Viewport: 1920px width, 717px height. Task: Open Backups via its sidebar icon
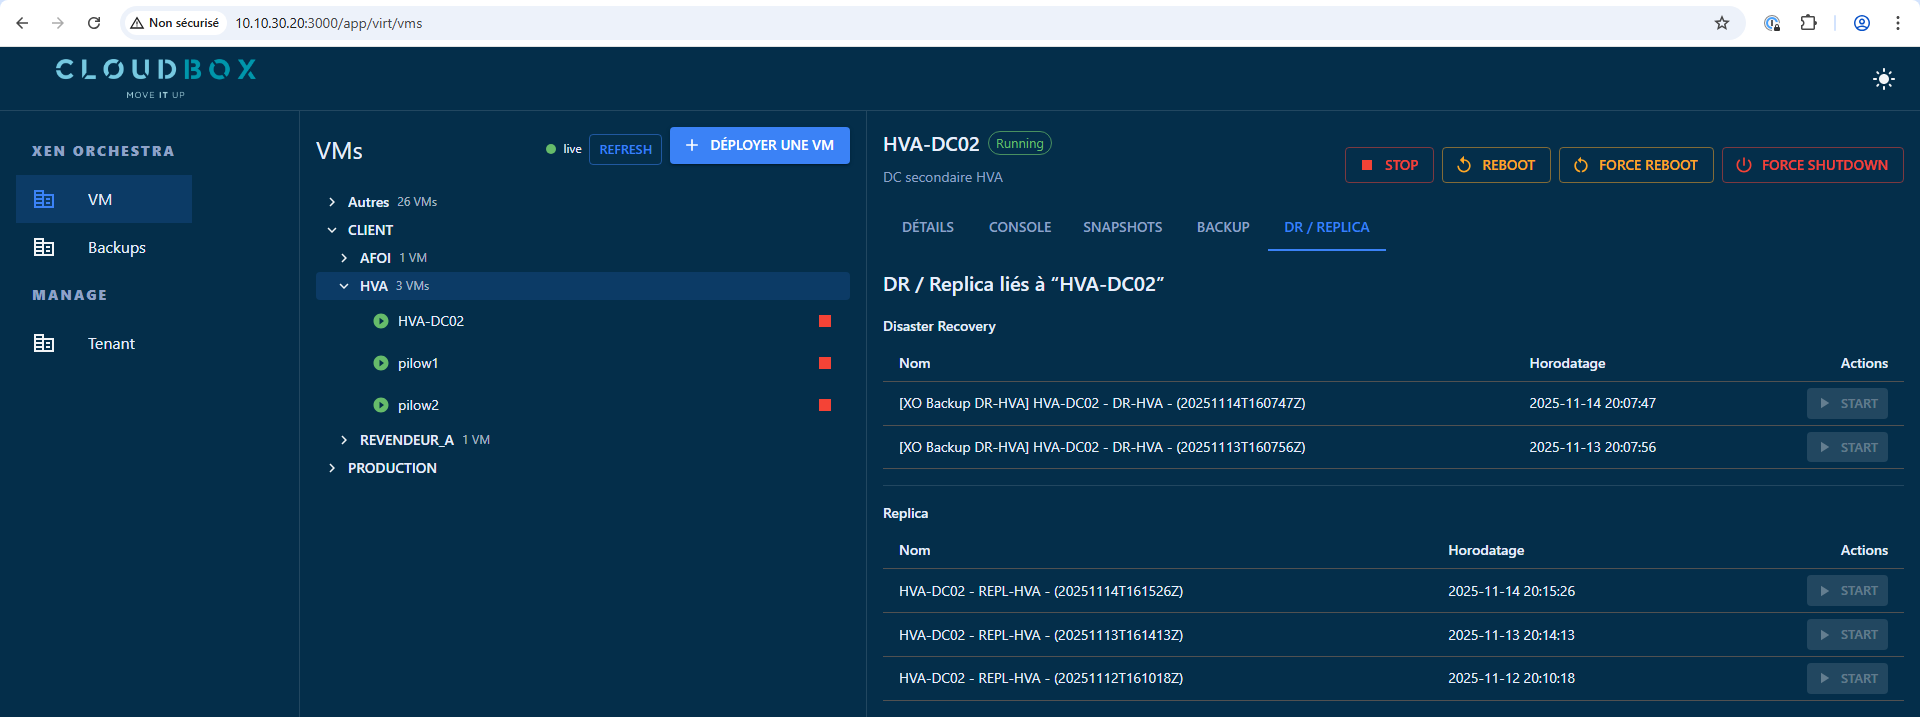(44, 247)
